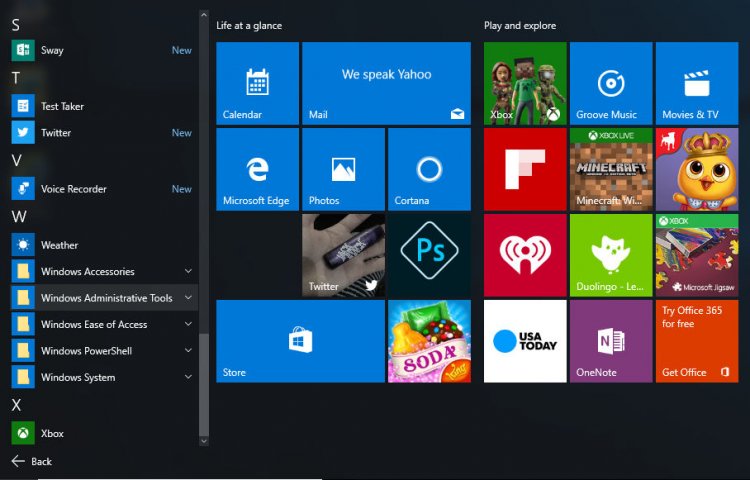Viewport: 750px width, 480px height.
Task: Click the app list scrollbar down arrow
Action: (x=204, y=441)
